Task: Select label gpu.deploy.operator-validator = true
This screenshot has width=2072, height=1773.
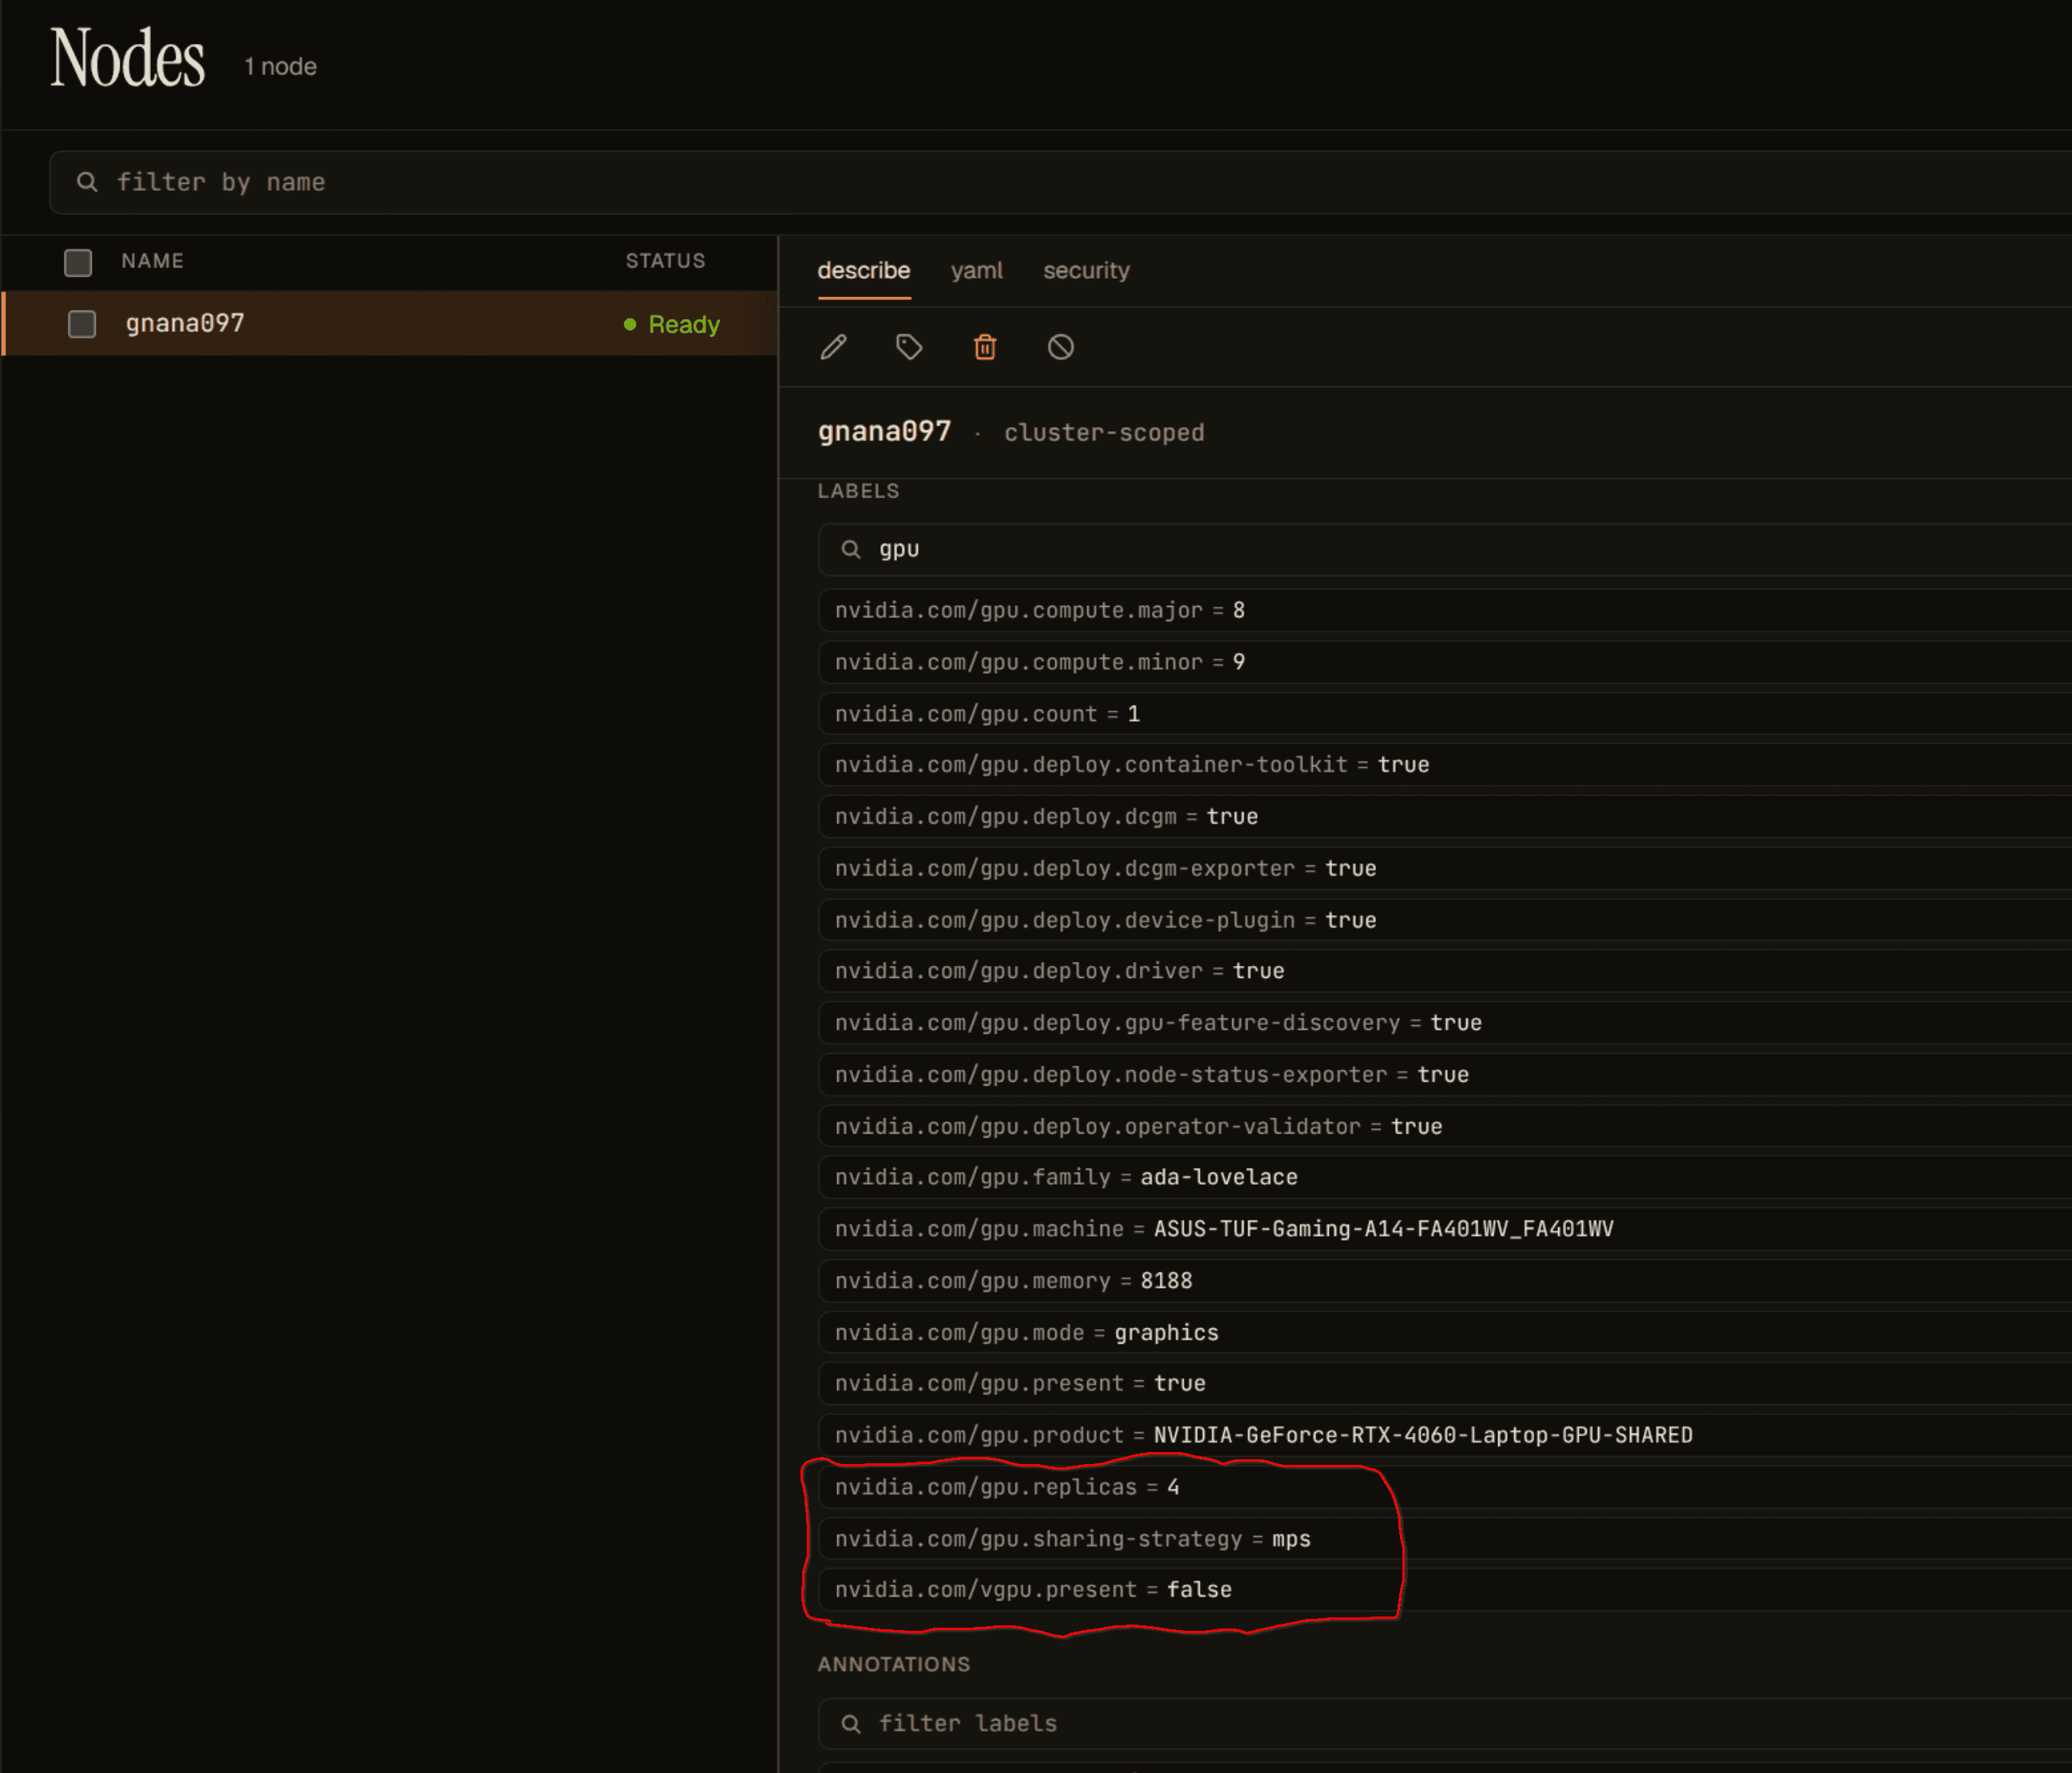Action: (x=1445, y=1127)
